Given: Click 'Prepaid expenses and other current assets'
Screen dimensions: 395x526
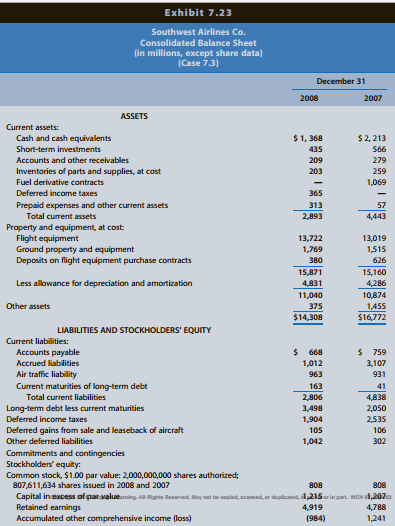Looking at the screenshot, I should (92, 205).
